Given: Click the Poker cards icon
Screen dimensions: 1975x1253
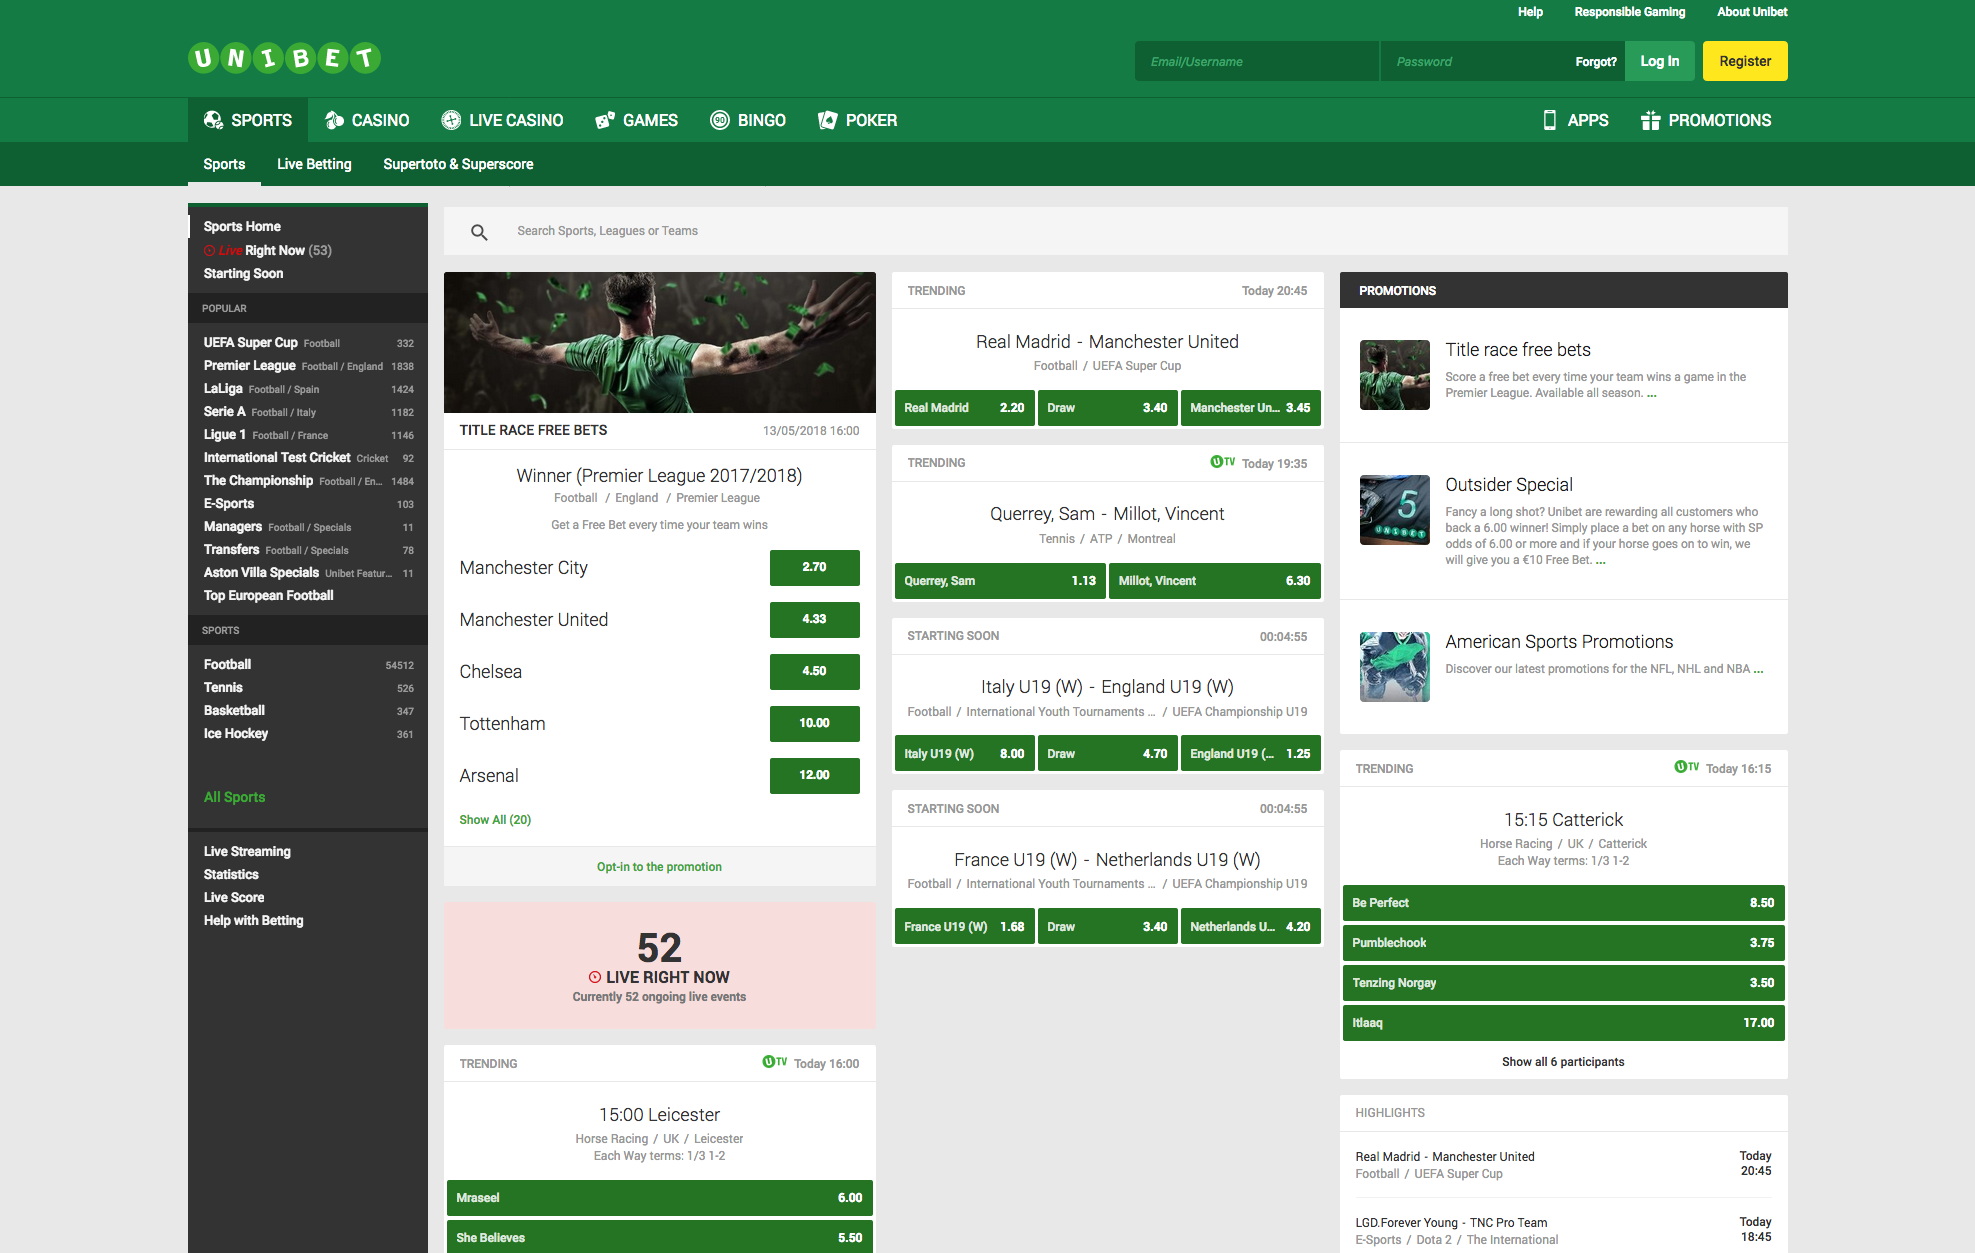Looking at the screenshot, I should 827,120.
